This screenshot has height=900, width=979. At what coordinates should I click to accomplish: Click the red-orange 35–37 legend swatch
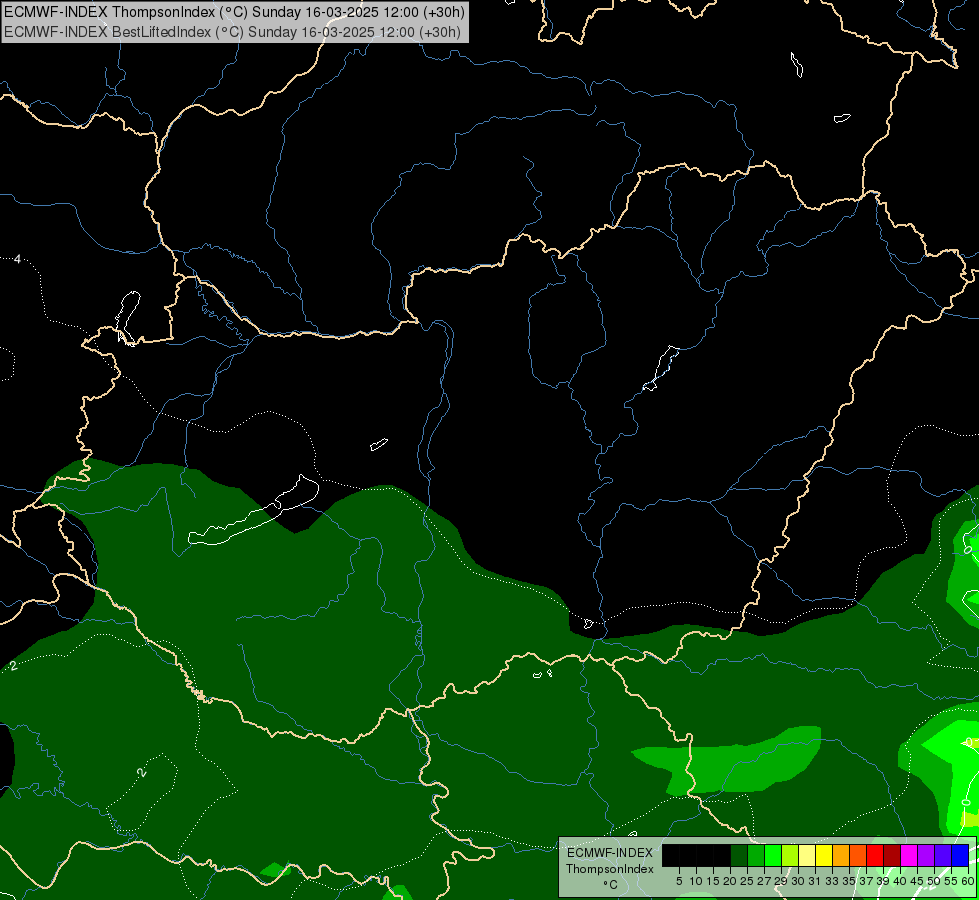coord(858,855)
